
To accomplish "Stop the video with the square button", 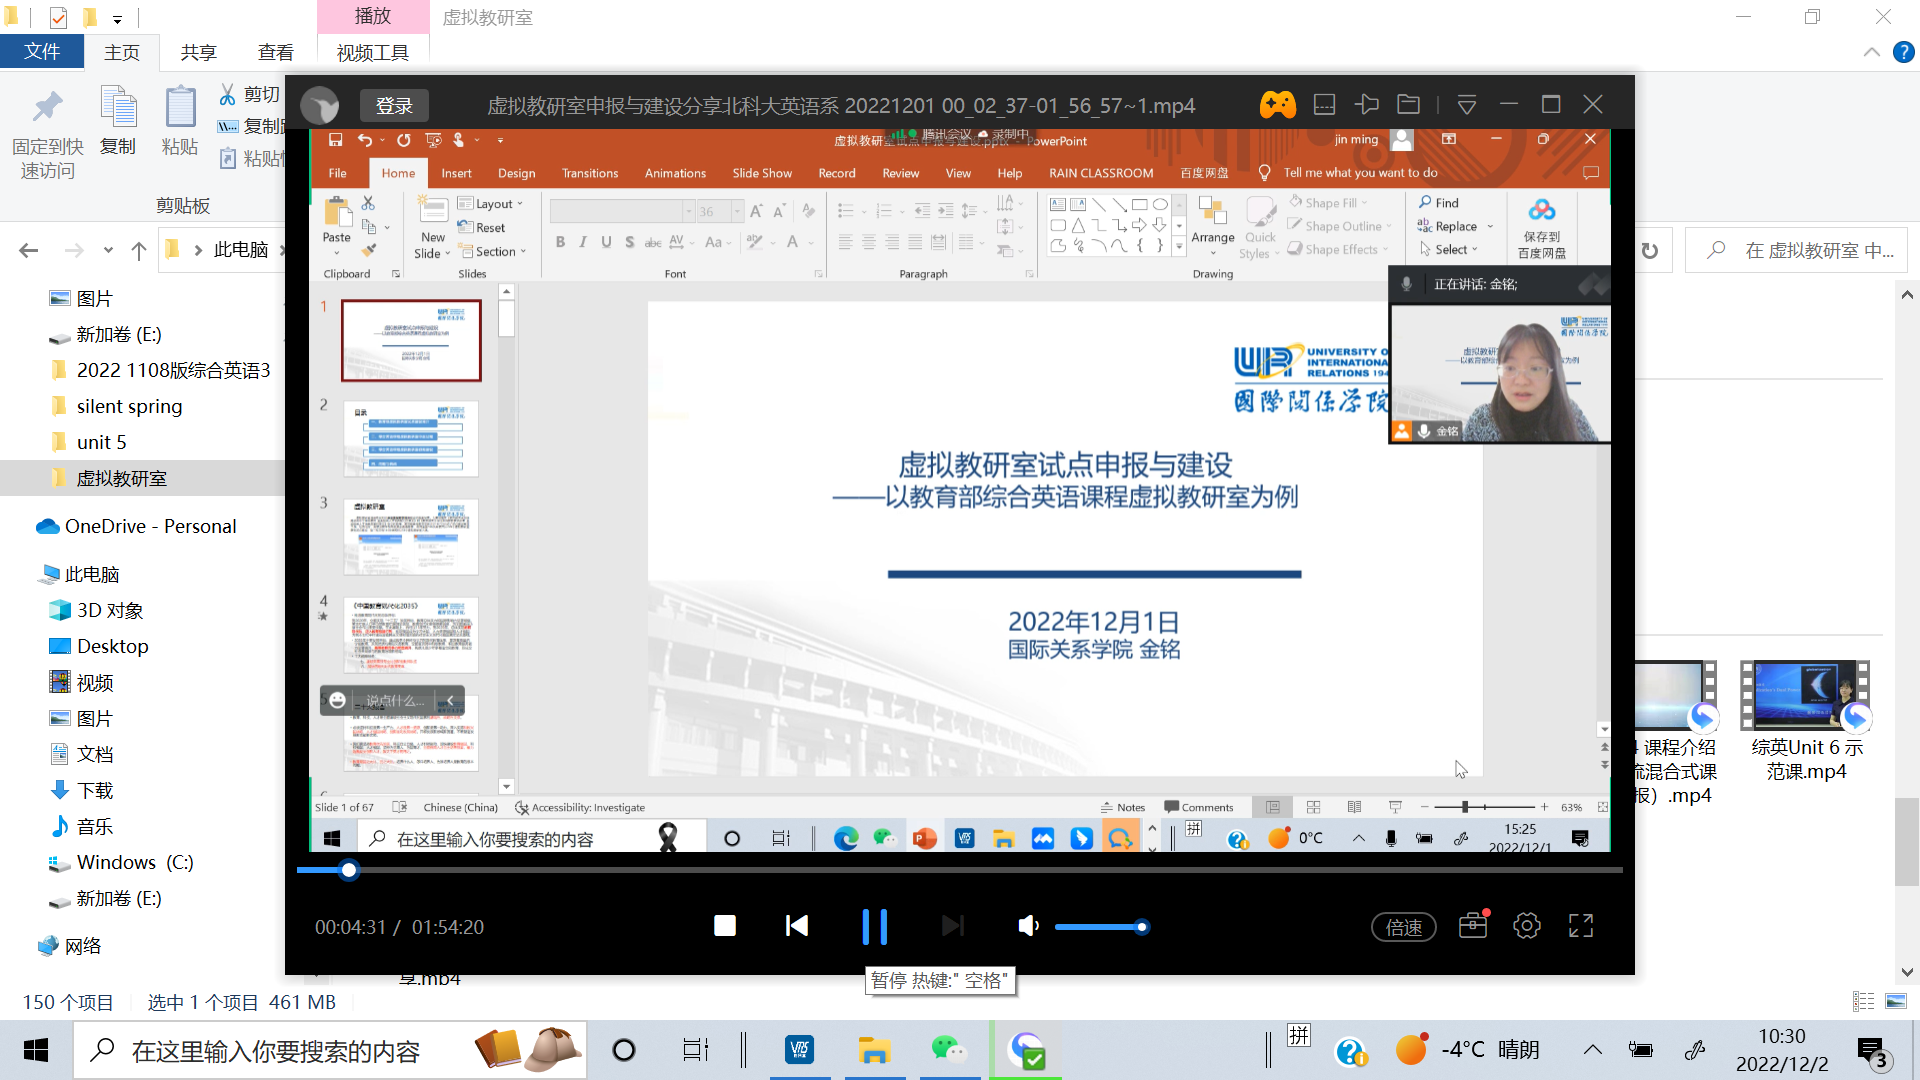I will (725, 926).
